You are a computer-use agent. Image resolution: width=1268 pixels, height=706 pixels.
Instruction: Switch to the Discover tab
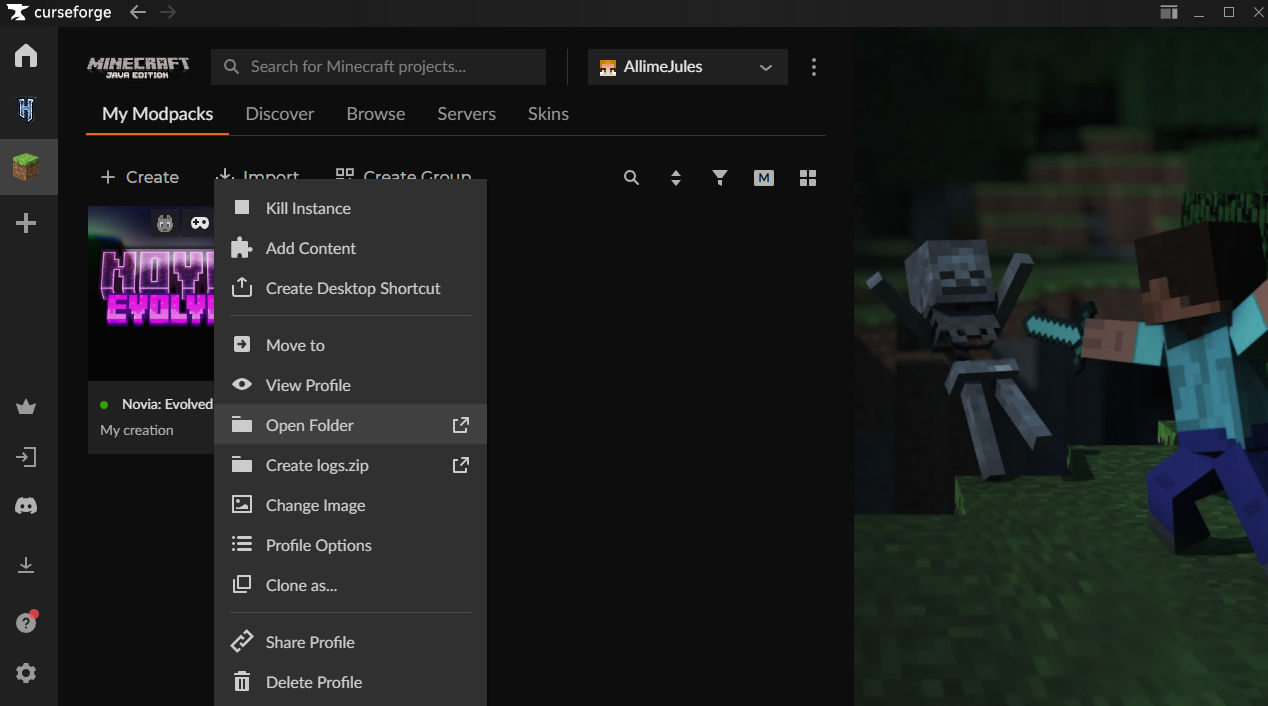click(x=280, y=114)
